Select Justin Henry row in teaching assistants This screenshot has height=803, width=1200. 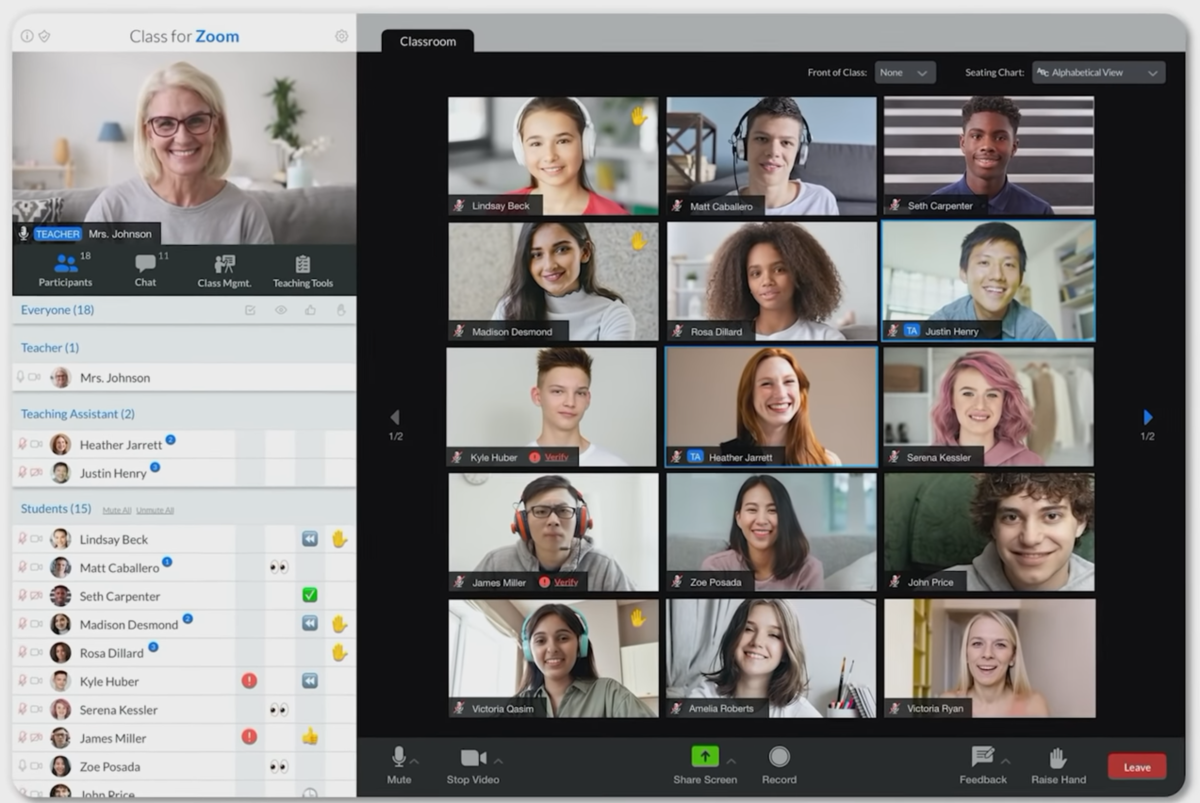[x=184, y=473]
